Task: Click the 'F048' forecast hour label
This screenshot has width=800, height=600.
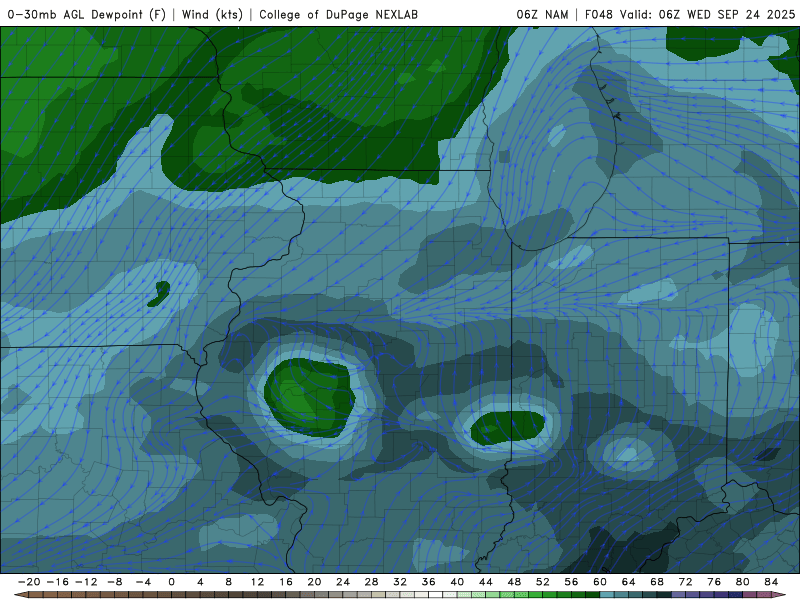Action: coord(598,14)
